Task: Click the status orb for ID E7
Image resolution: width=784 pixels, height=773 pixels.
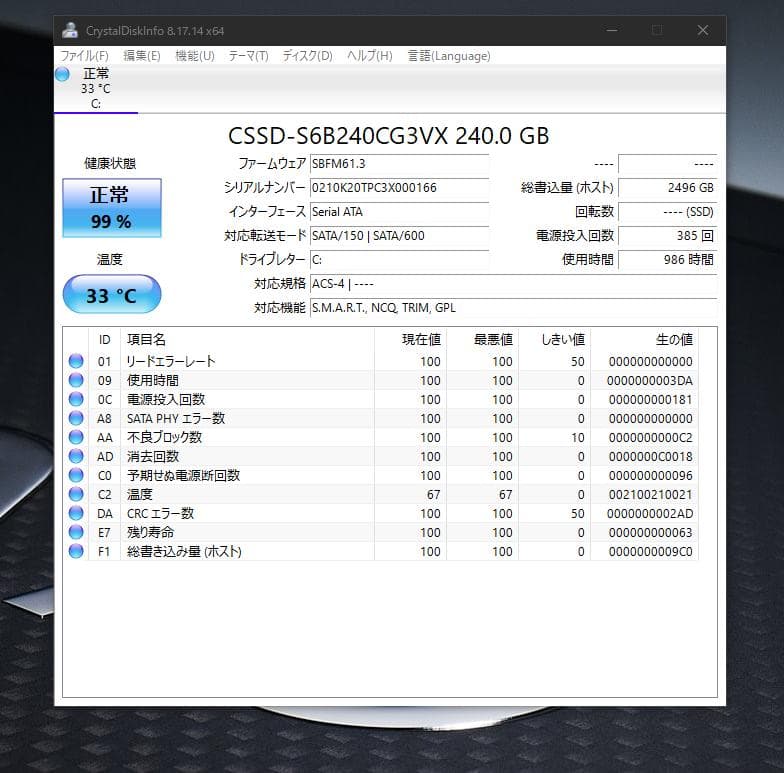Action: [x=76, y=532]
